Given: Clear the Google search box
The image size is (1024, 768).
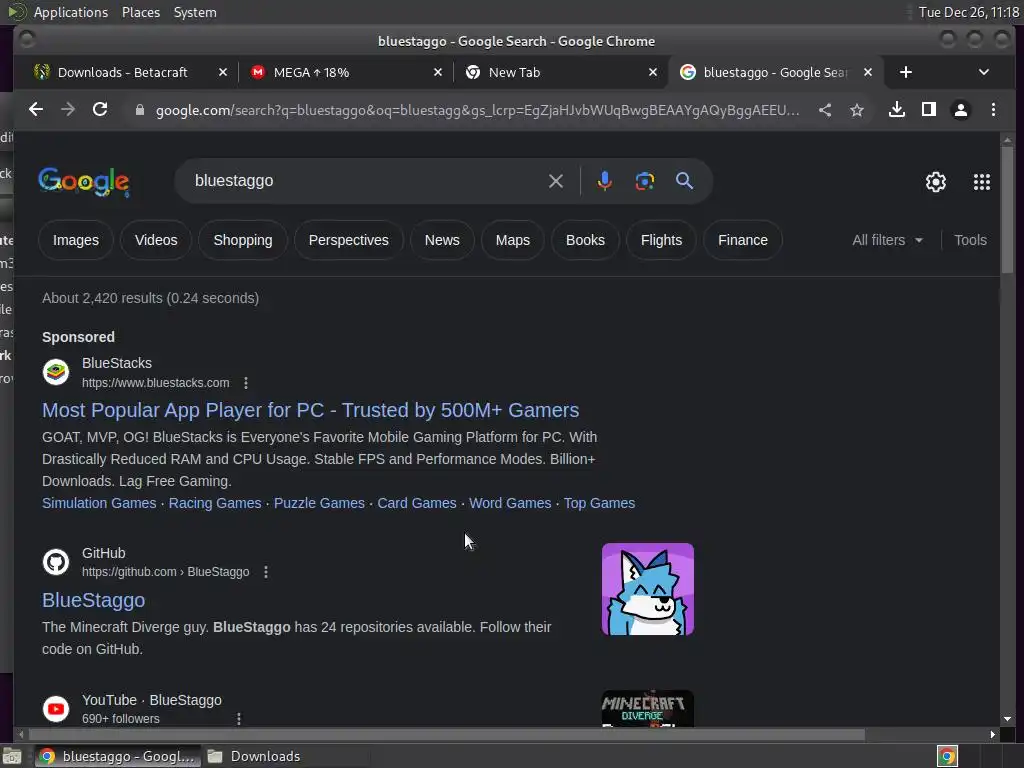Looking at the screenshot, I should [556, 181].
